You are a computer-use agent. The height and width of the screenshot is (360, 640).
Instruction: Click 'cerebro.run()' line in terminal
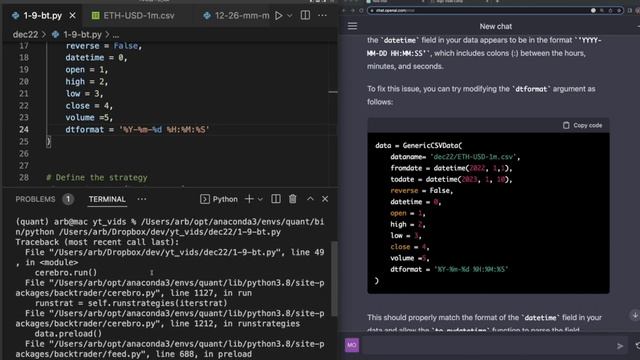tap(66, 273)
